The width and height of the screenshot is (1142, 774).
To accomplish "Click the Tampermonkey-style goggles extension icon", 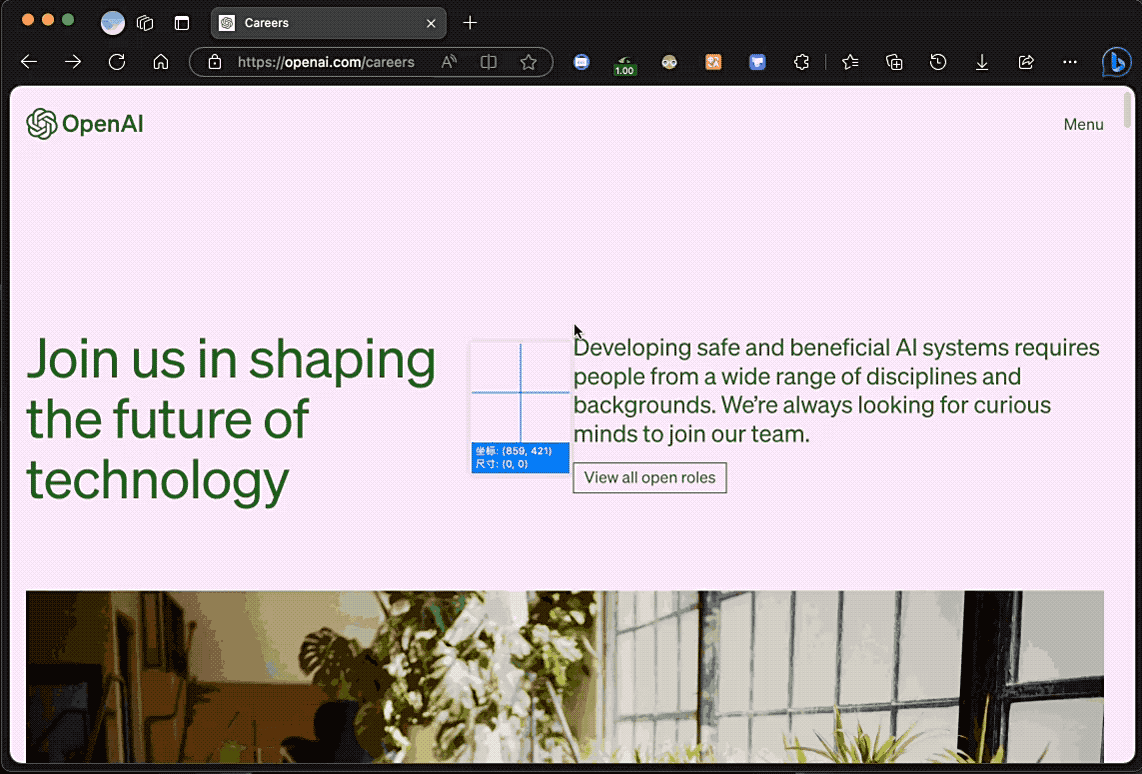I will [x=669, y=62].
